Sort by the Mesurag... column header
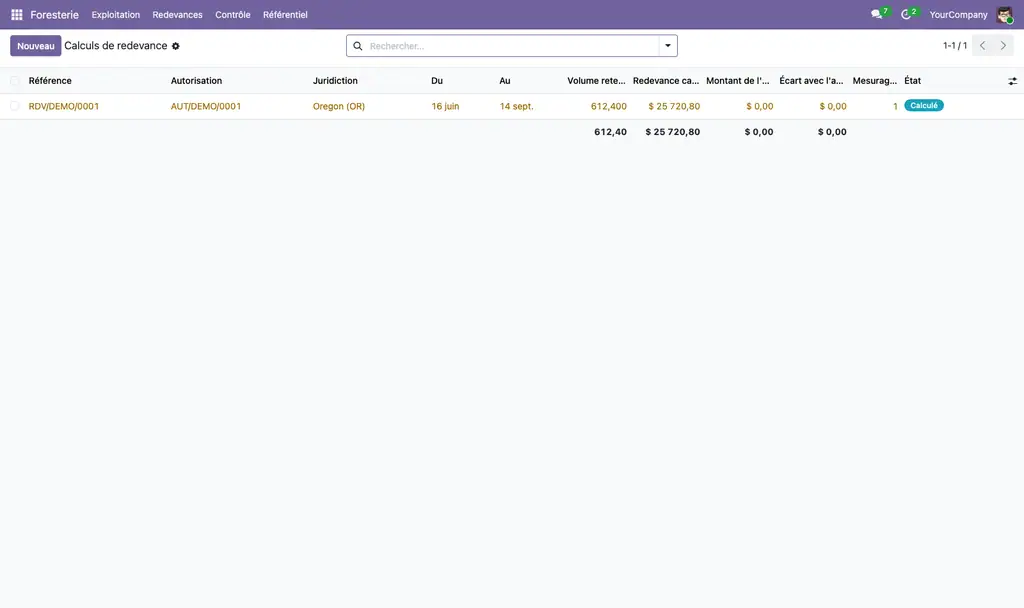The width and height of the screenshot is (1024, 608). coord(874,81)
